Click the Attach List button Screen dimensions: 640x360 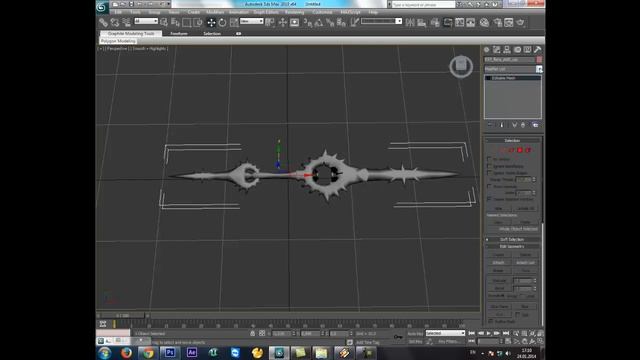(525, 262)
